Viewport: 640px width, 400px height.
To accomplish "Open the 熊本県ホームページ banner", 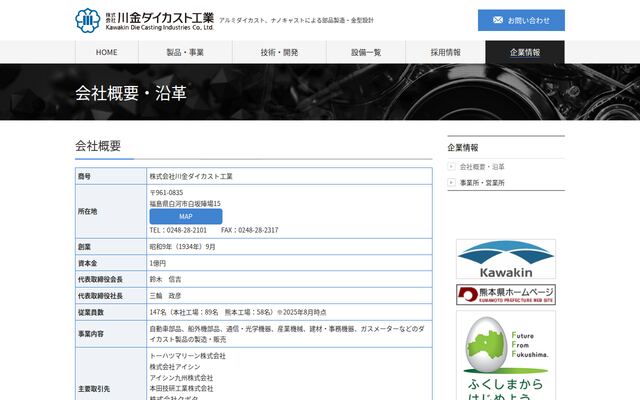I will [x=506, y=295].
